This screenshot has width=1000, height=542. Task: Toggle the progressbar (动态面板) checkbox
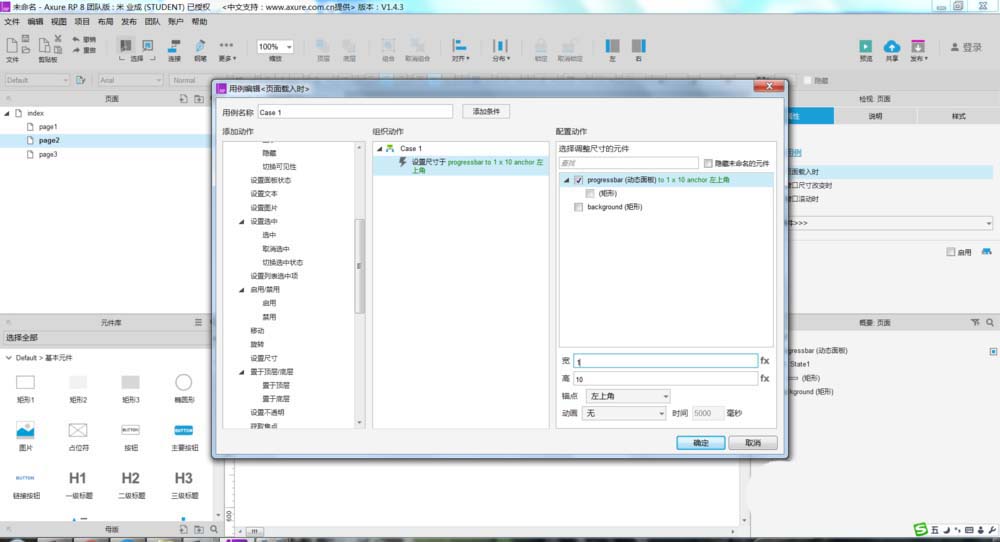pyautogui.click(x=578, y=180)
